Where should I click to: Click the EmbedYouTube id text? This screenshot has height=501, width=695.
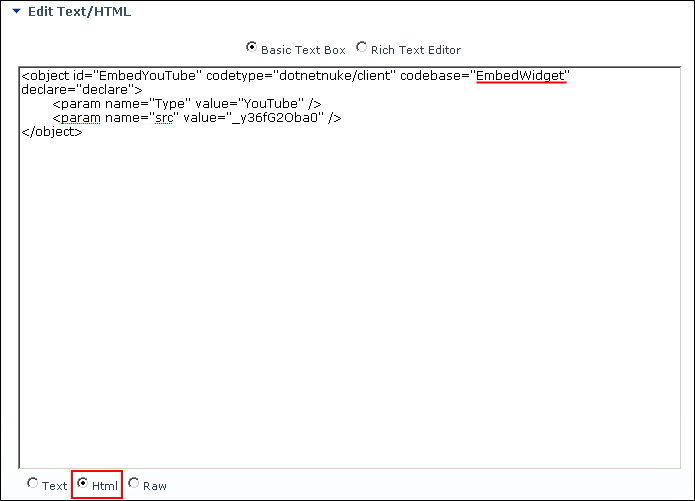(148, 76)
